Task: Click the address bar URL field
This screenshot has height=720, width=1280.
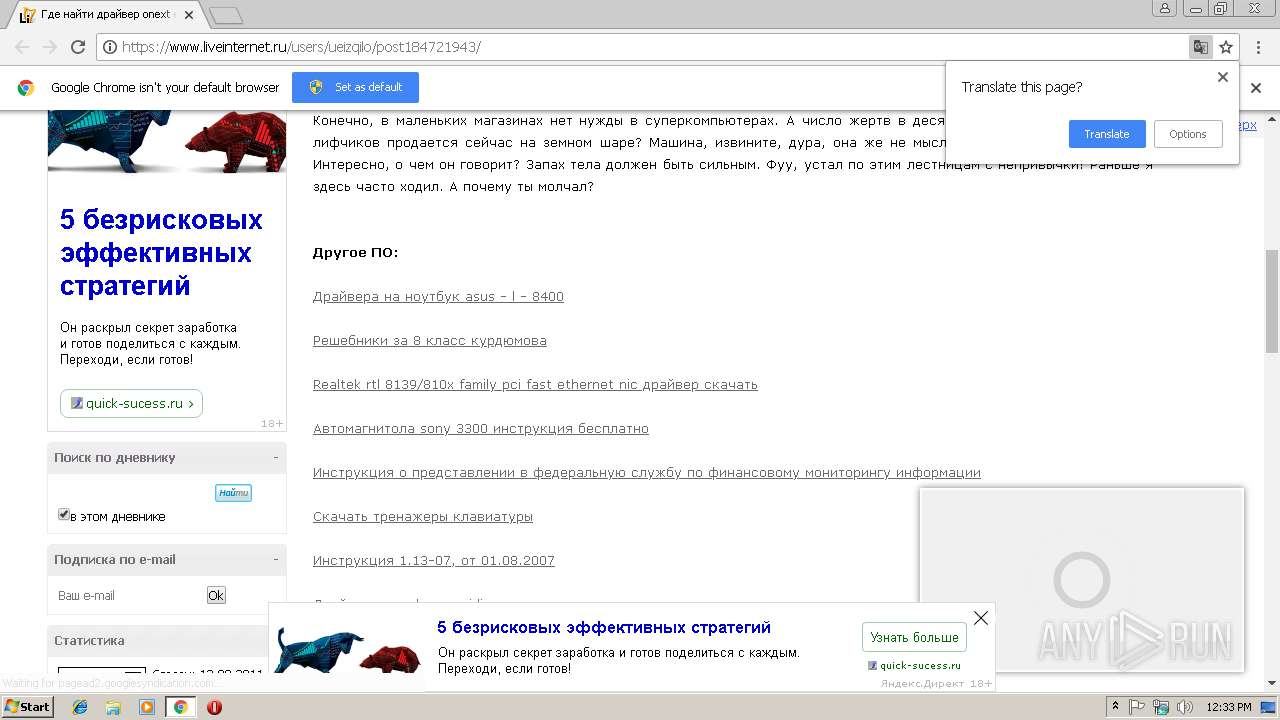Action: point(640,47)
